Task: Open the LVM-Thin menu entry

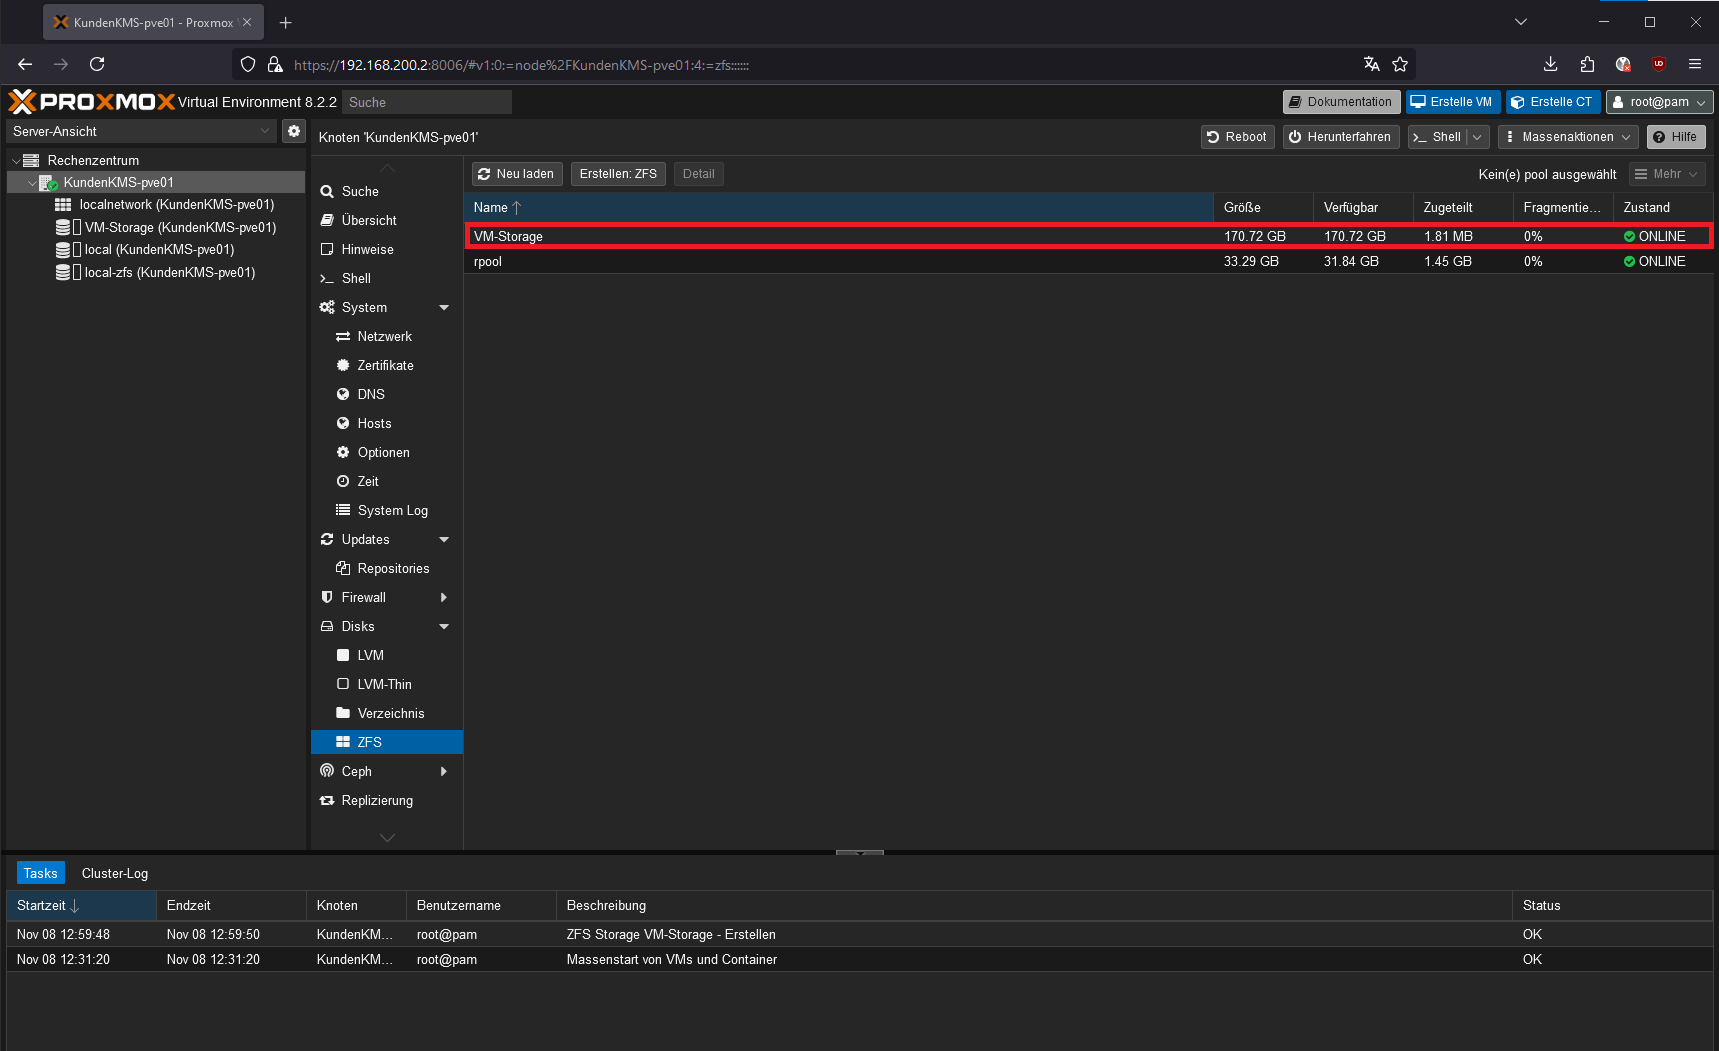Action: click(x=384, y=684)
